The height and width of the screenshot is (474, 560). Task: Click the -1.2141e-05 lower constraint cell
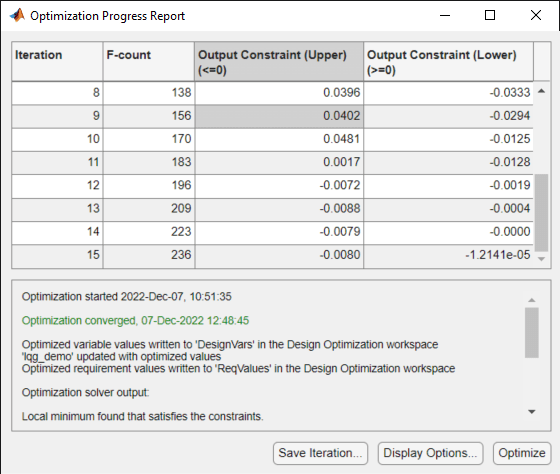(449, 255)
